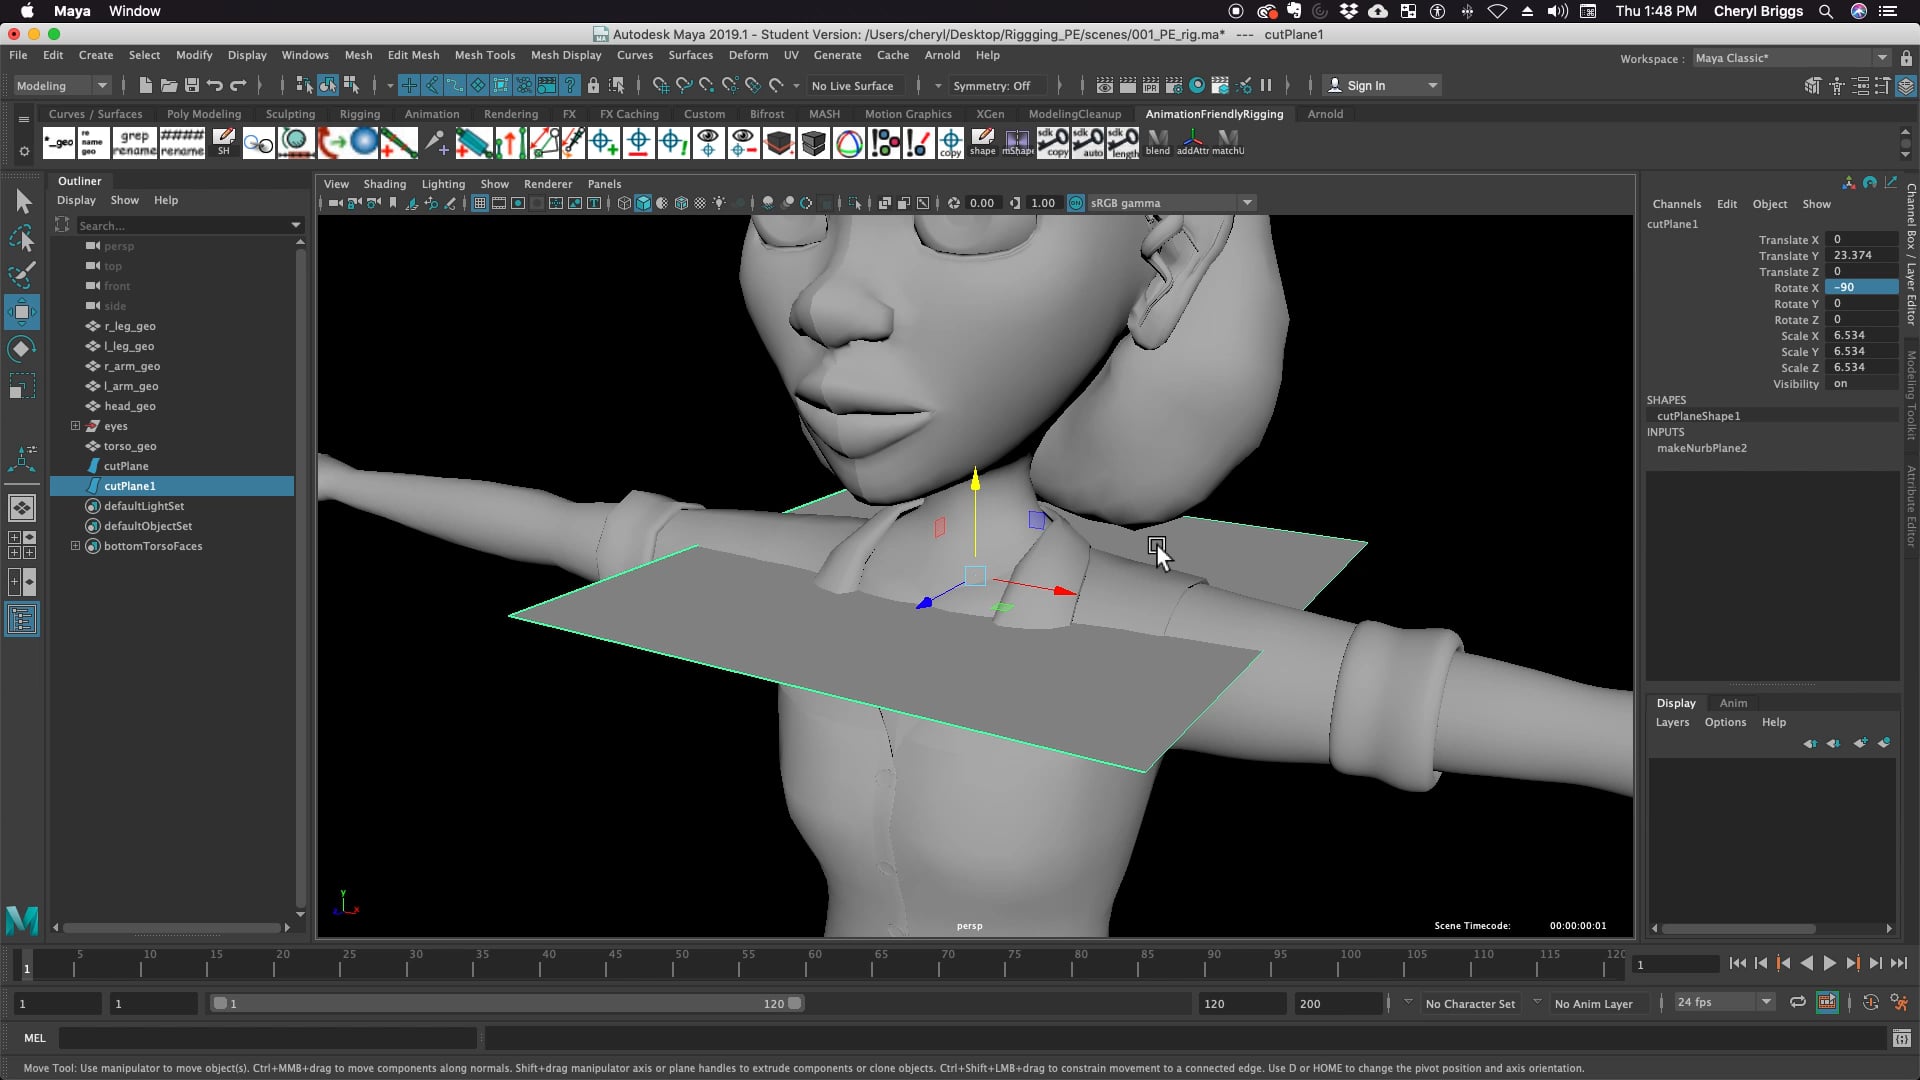Click the Redo arrow icon

pos(238,85)
